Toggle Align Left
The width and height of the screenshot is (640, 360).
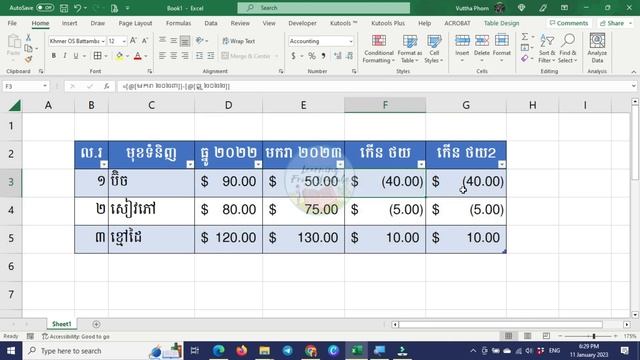coord(162,56)
